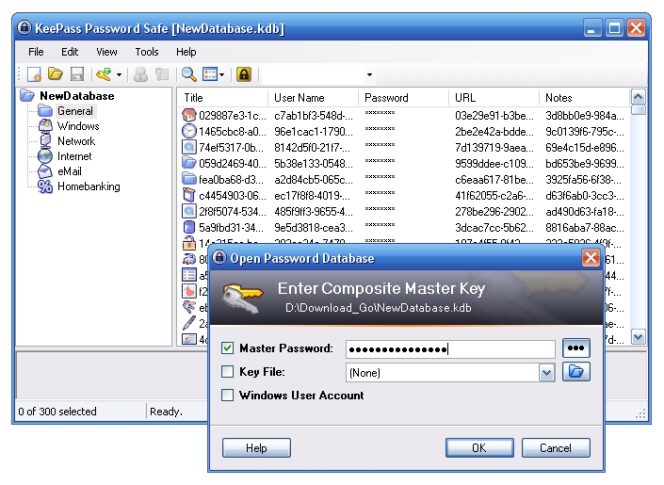Screen dimensions: 664x485
Task: Click the Find magnifier toolbar icon
Action: [x=189, y=75]
